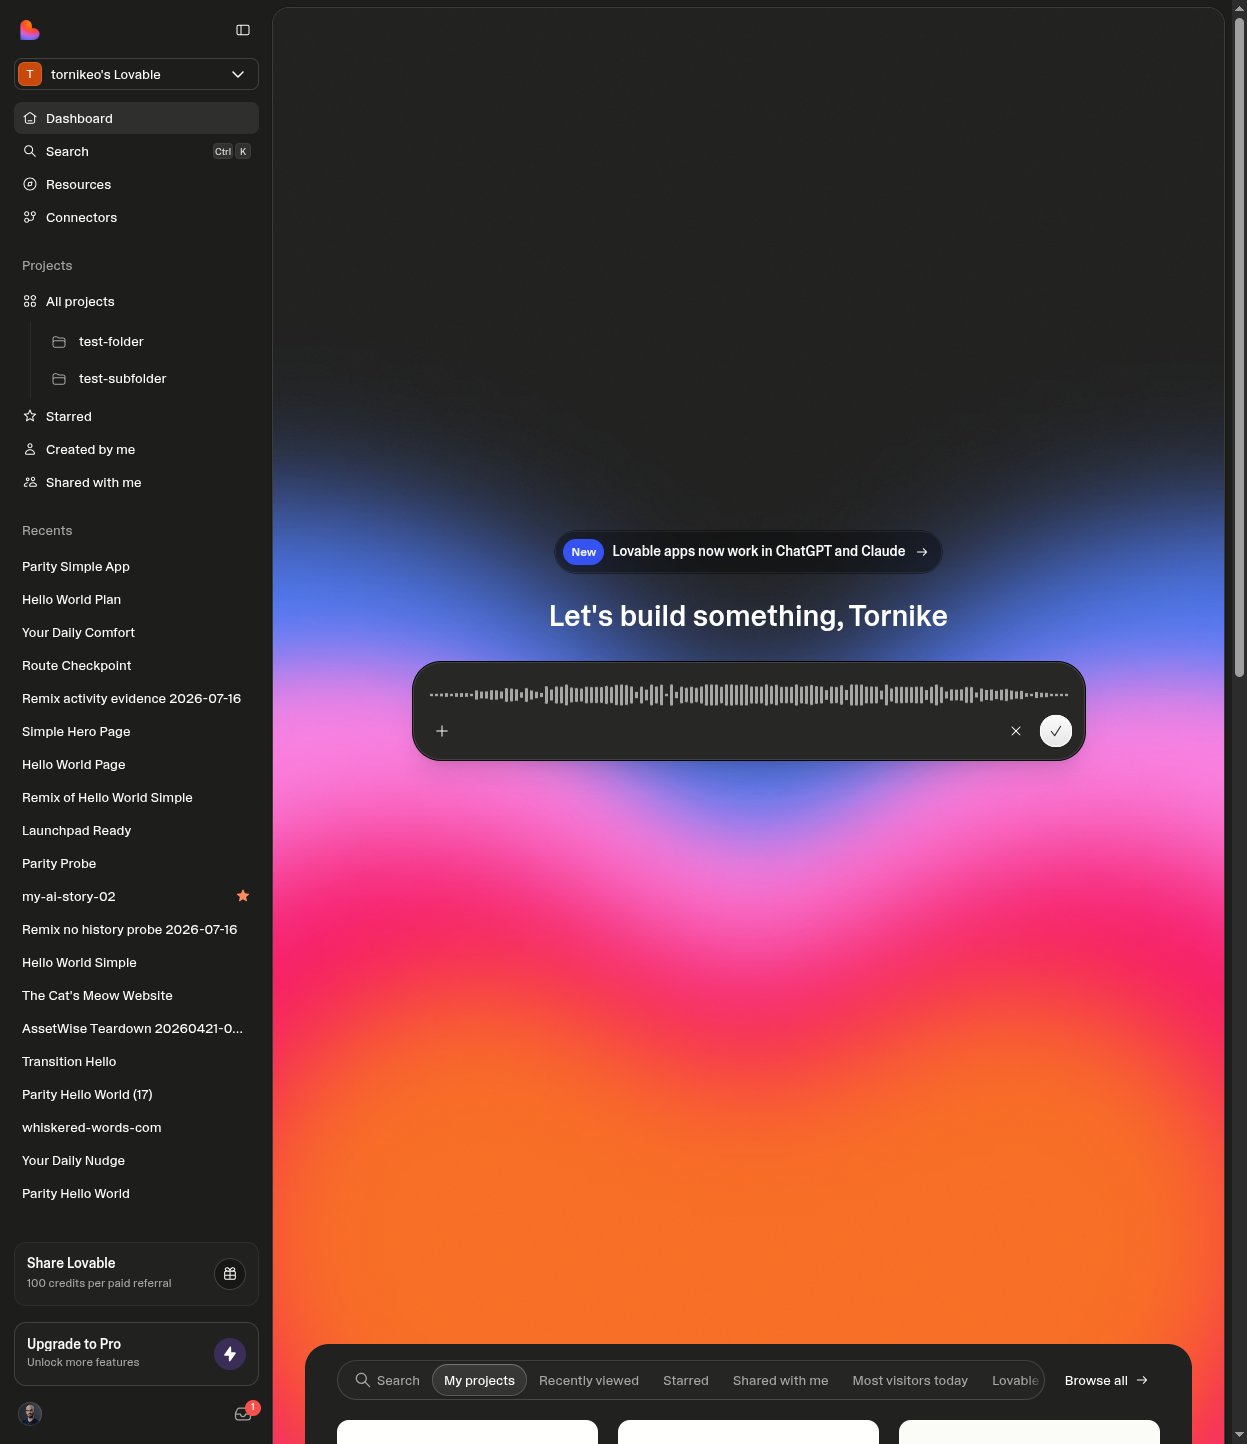Show Created by me projects

(136, 449)
